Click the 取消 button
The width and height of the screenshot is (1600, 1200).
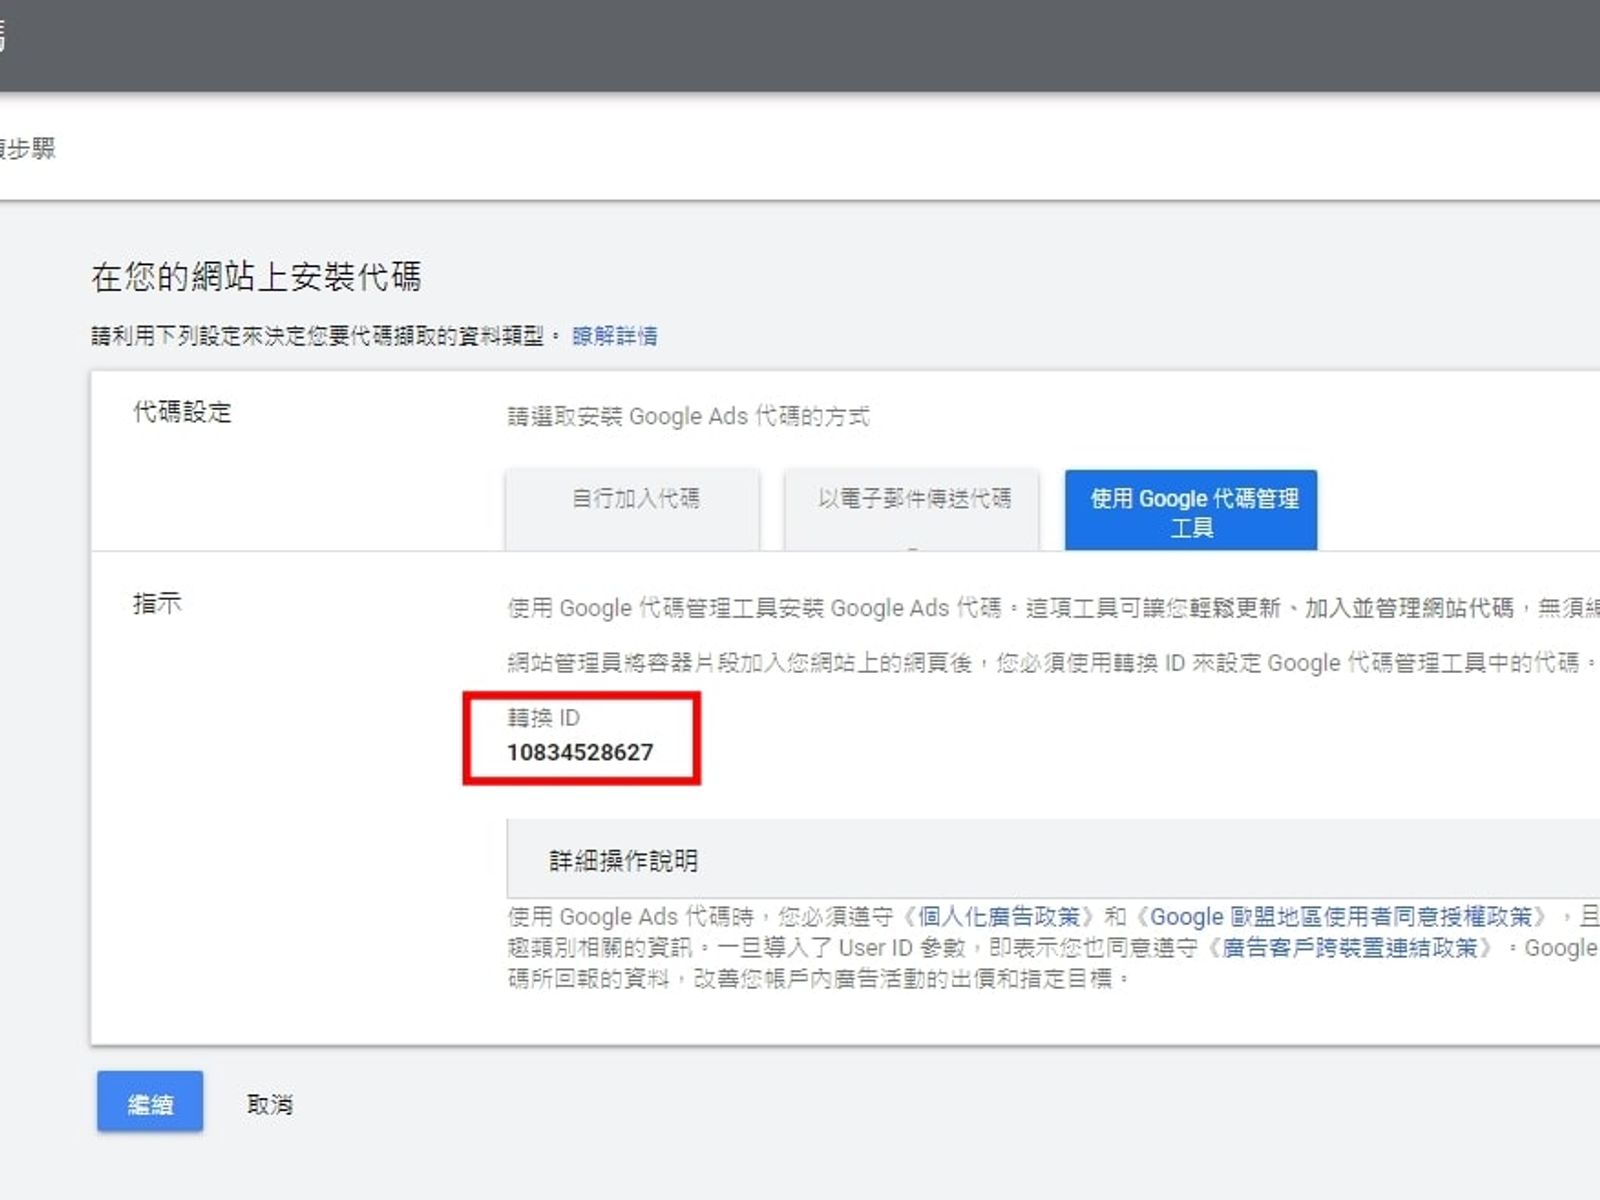point(270,1104)
